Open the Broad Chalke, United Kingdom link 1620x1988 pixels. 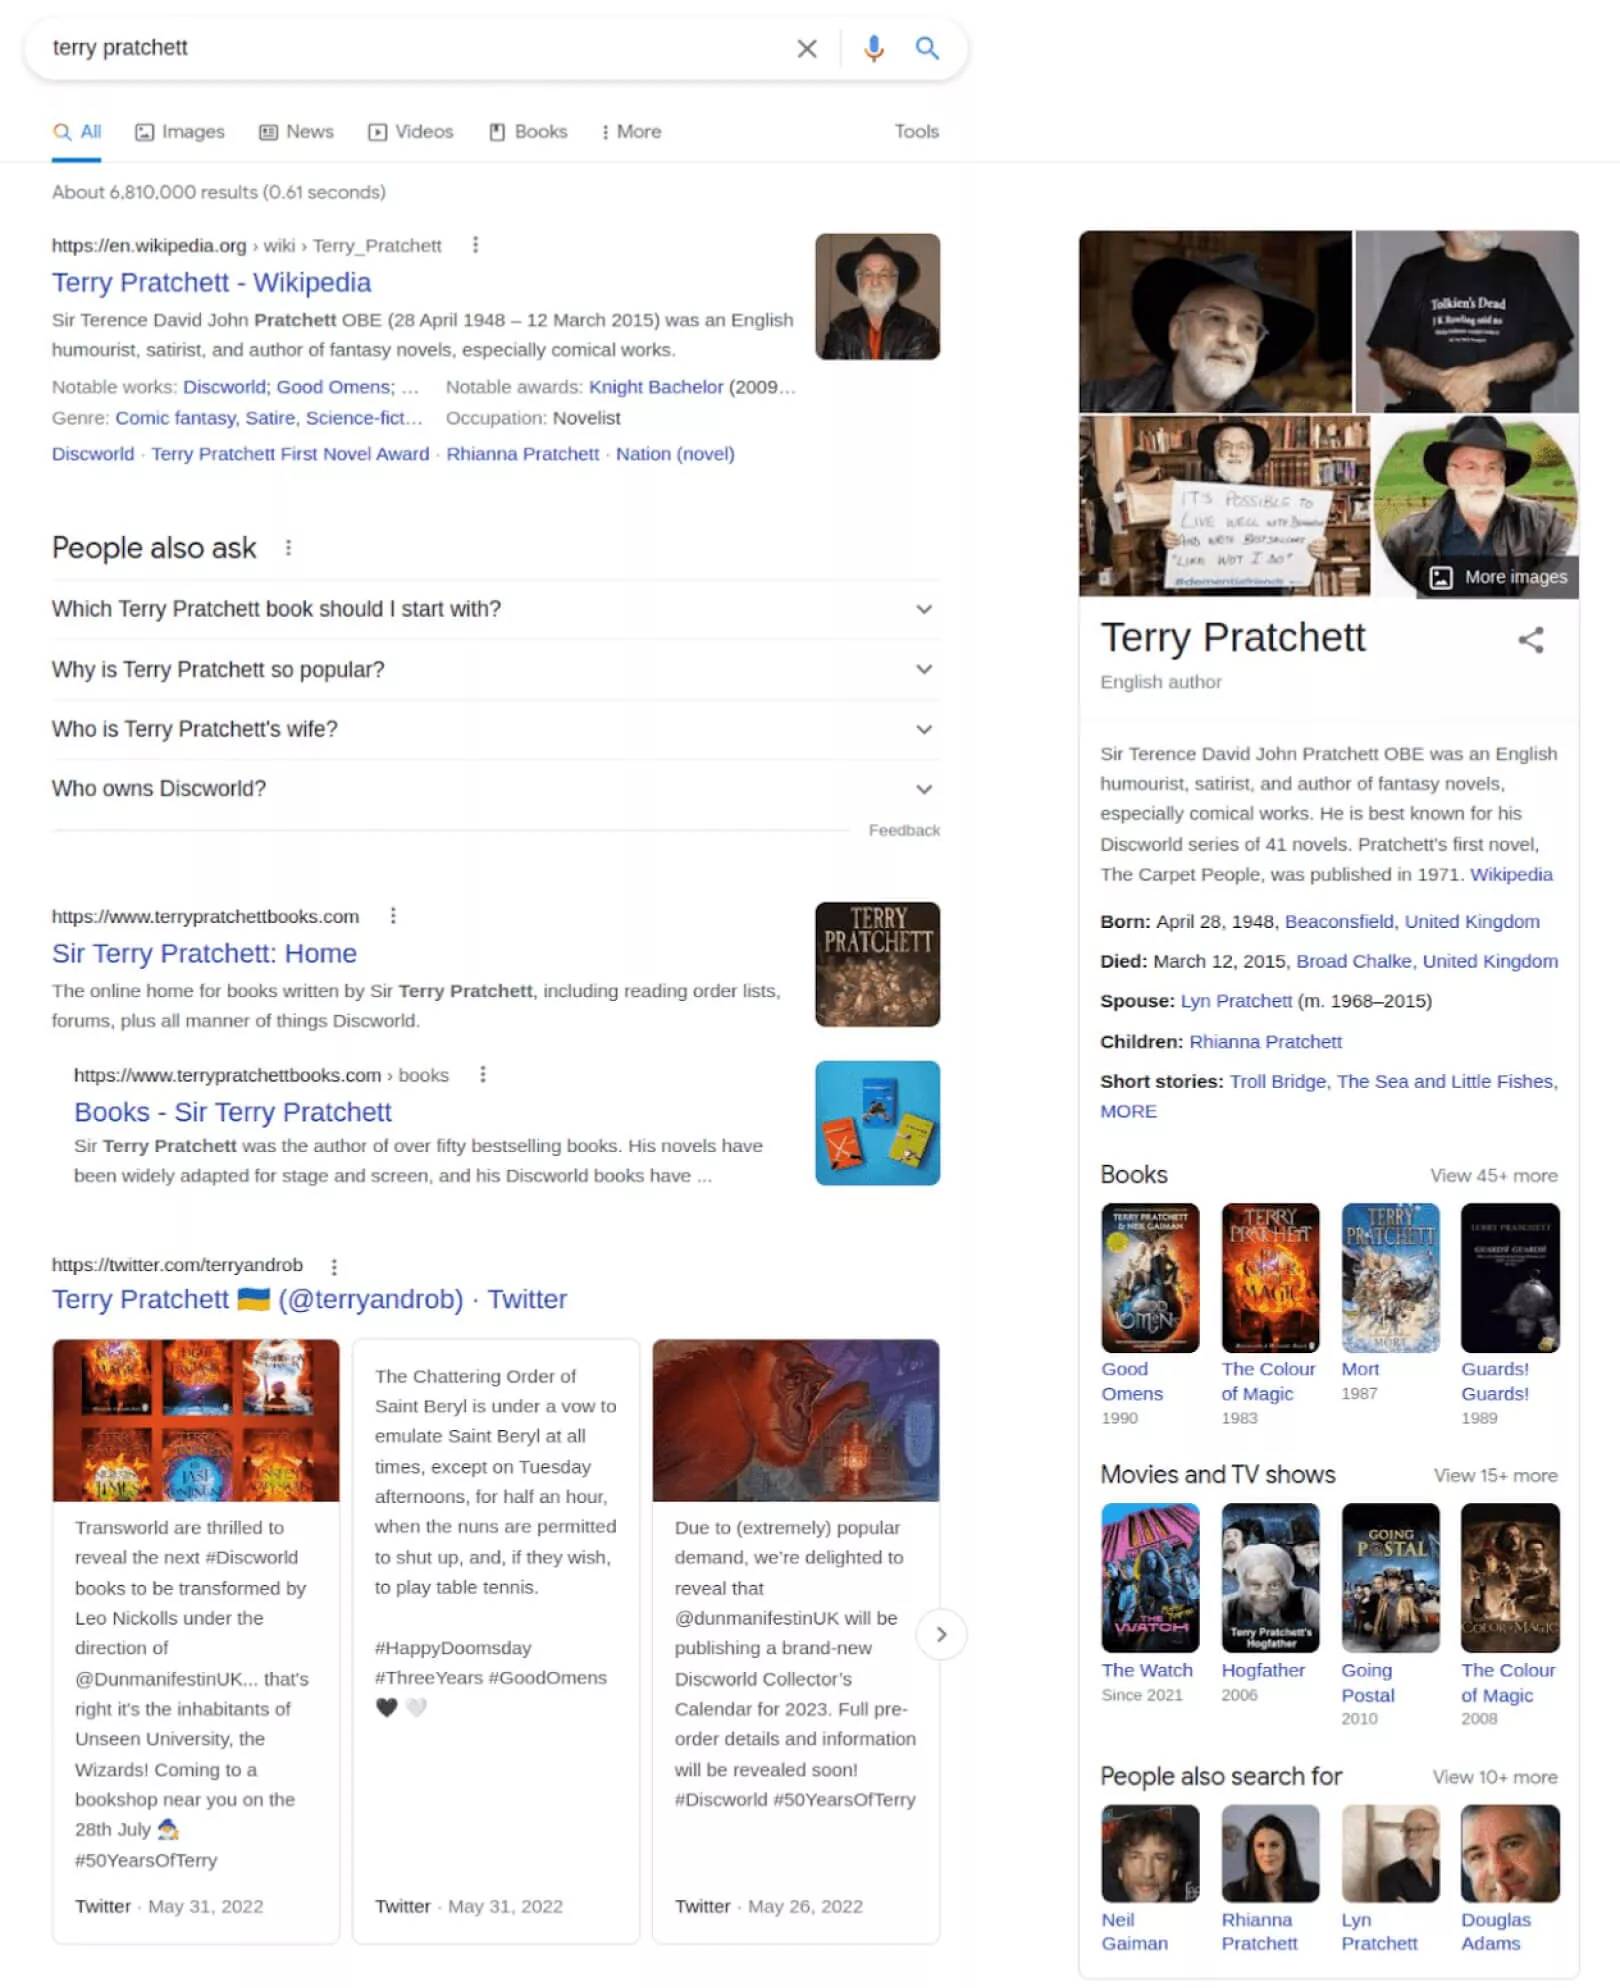(x=1427, y=962)
